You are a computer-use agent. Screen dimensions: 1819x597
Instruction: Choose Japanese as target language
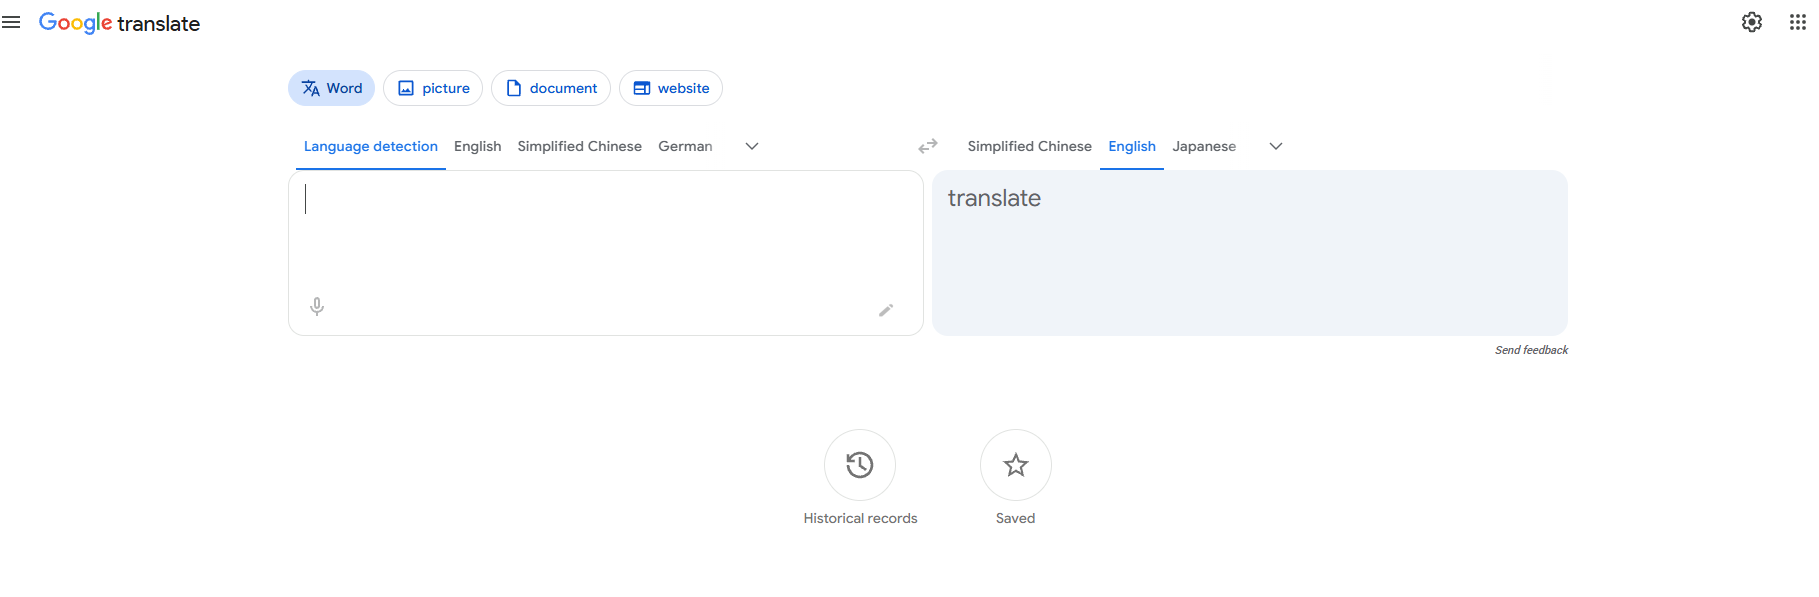coord(1204,146)
